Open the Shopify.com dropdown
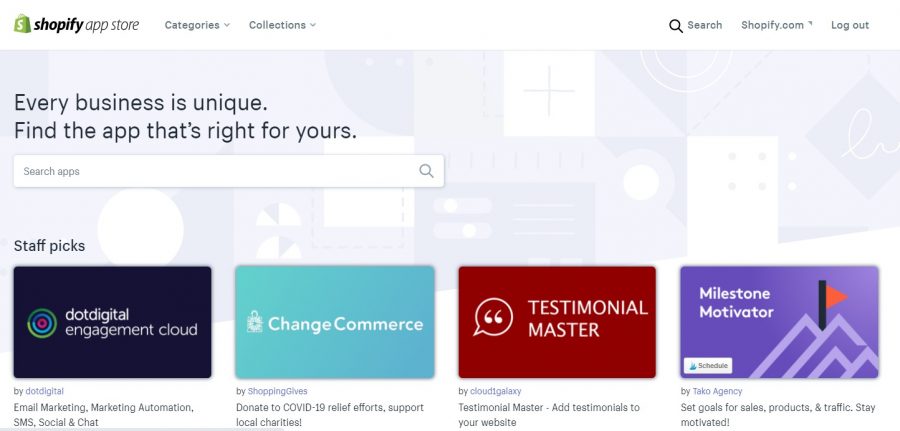The height and width of the screenshot is (431, 900). [x=777, y=25]
